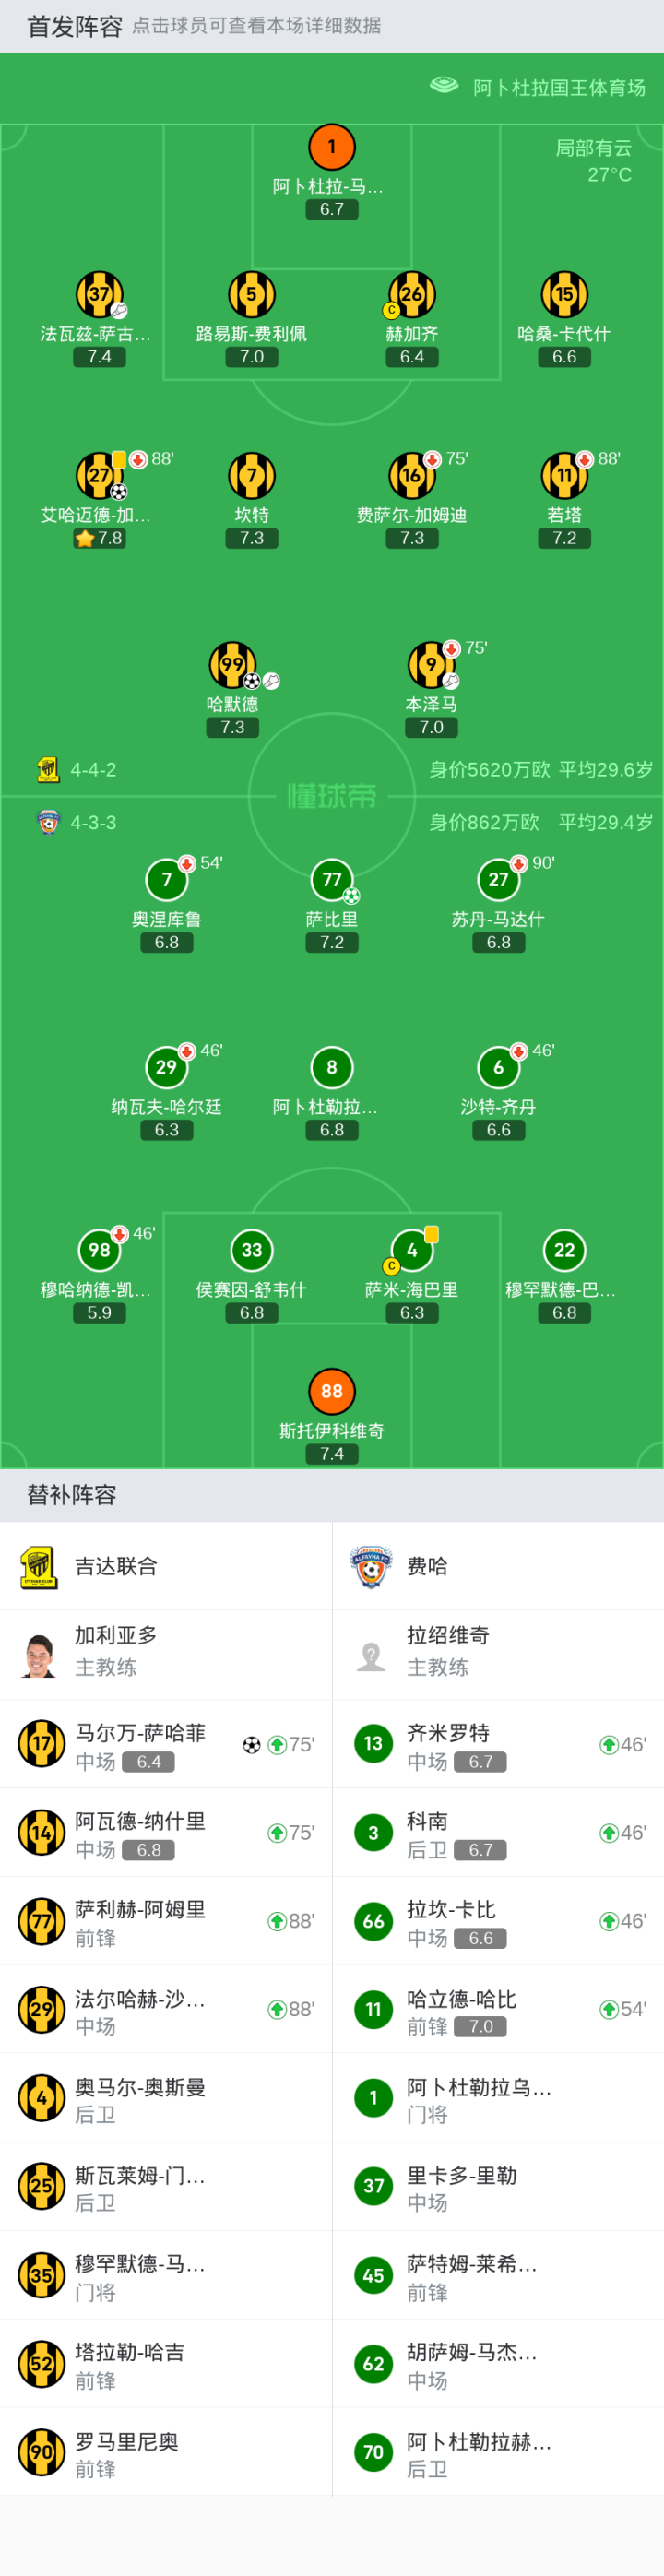664x2576 pixels.
Task: Select 本泽马 number 9 jersey icon
Action: click(431, 665)
